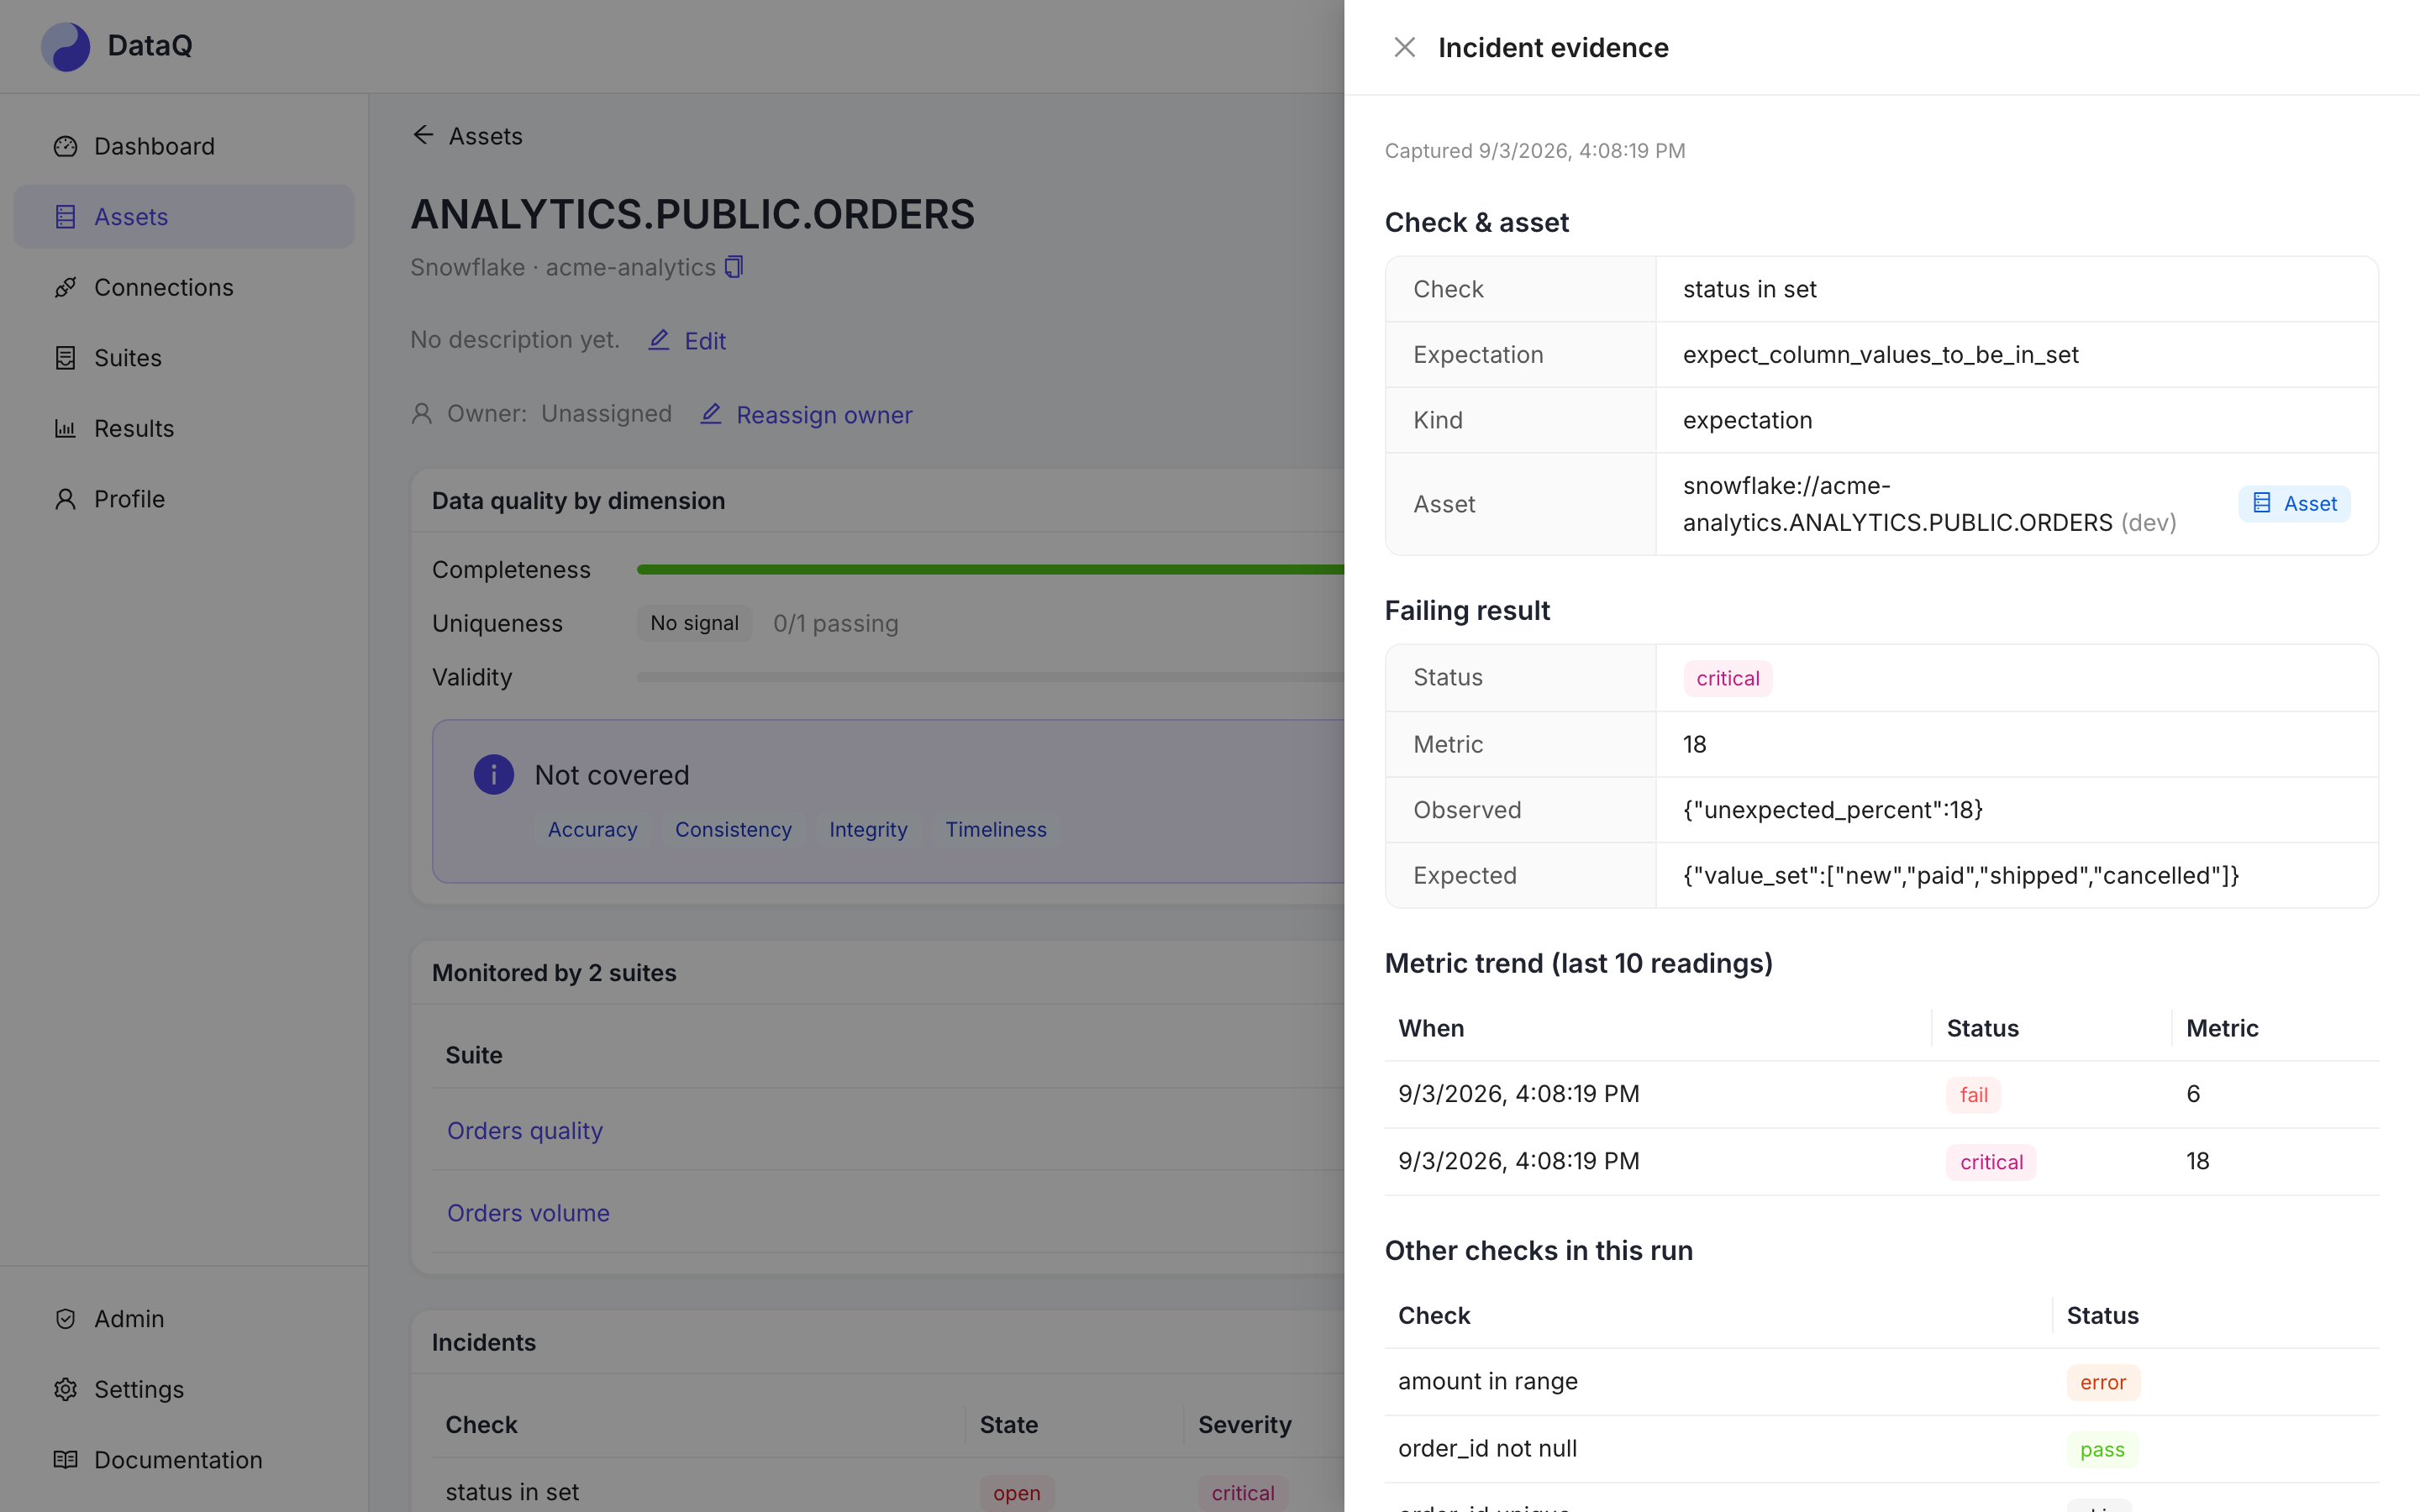Click amount in range check row
Screen dimensions: 2420x1512
pos(1881,1382)
